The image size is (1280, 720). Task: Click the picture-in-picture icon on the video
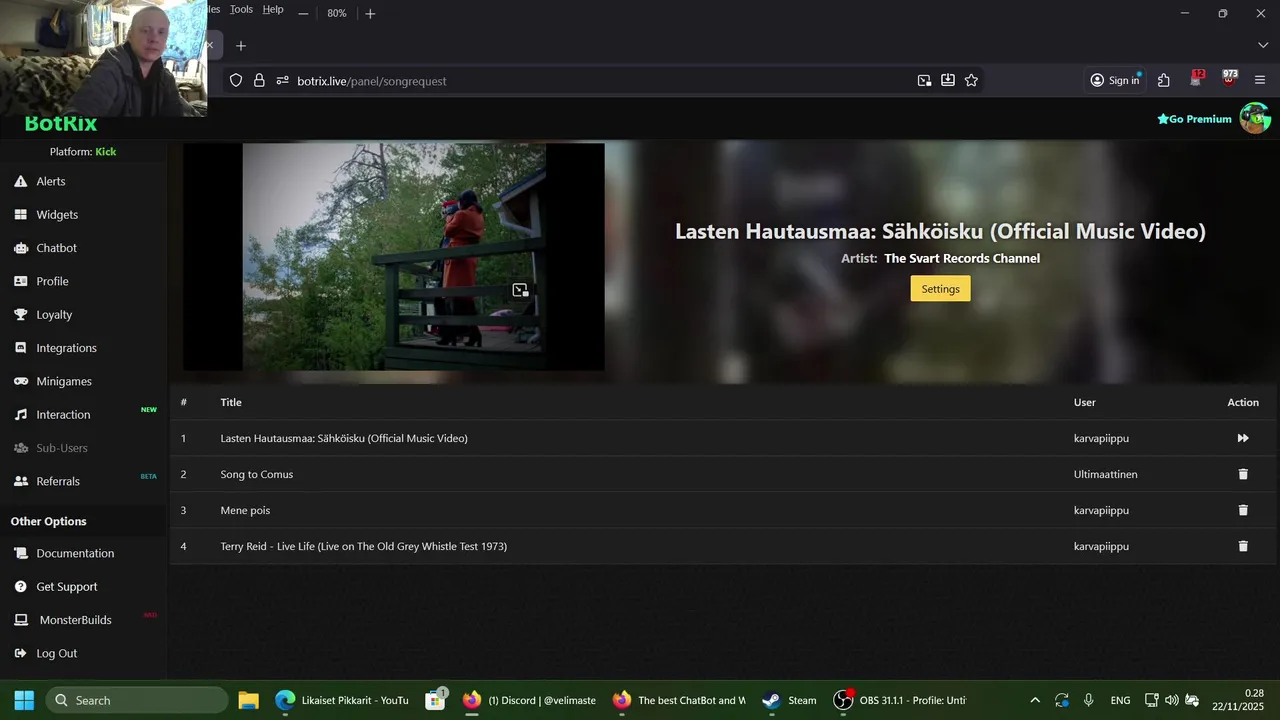pyautogui.click(x=520, y=290)
